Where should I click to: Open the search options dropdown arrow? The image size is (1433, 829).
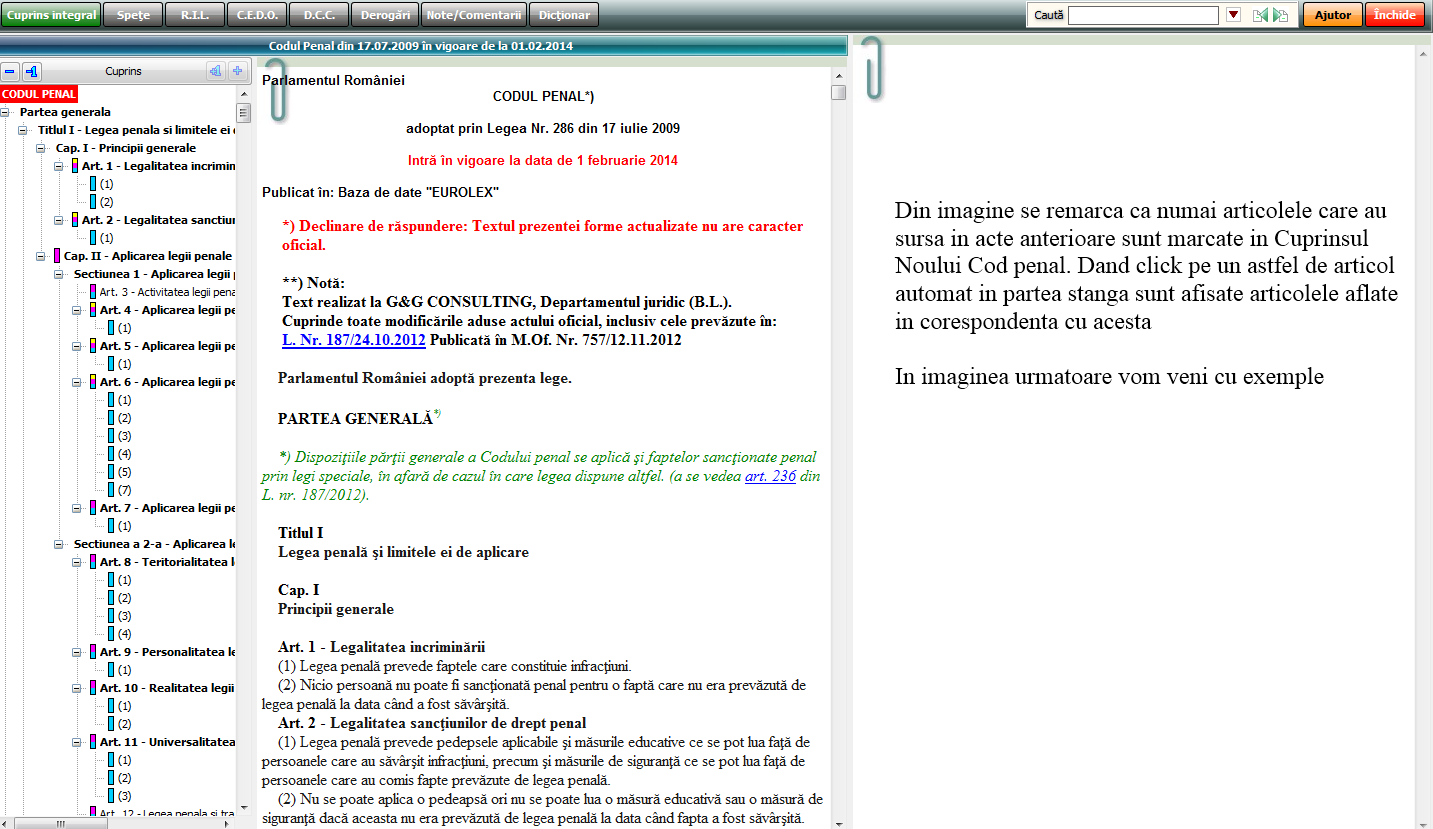tap(1233, 15)
